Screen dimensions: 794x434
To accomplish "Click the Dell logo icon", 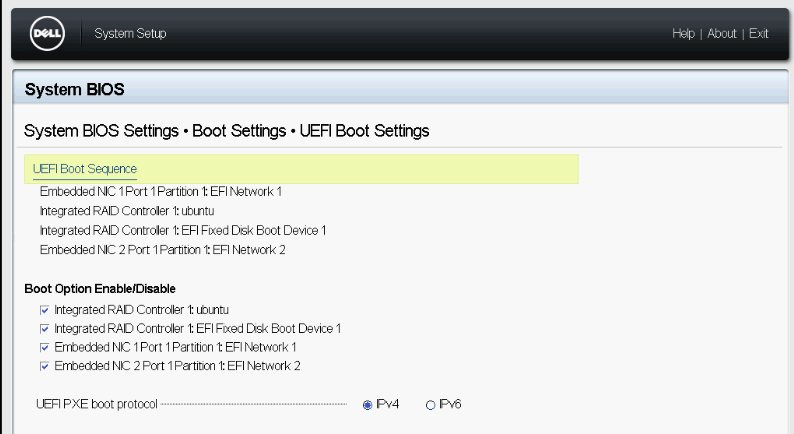I will (46, 34).
